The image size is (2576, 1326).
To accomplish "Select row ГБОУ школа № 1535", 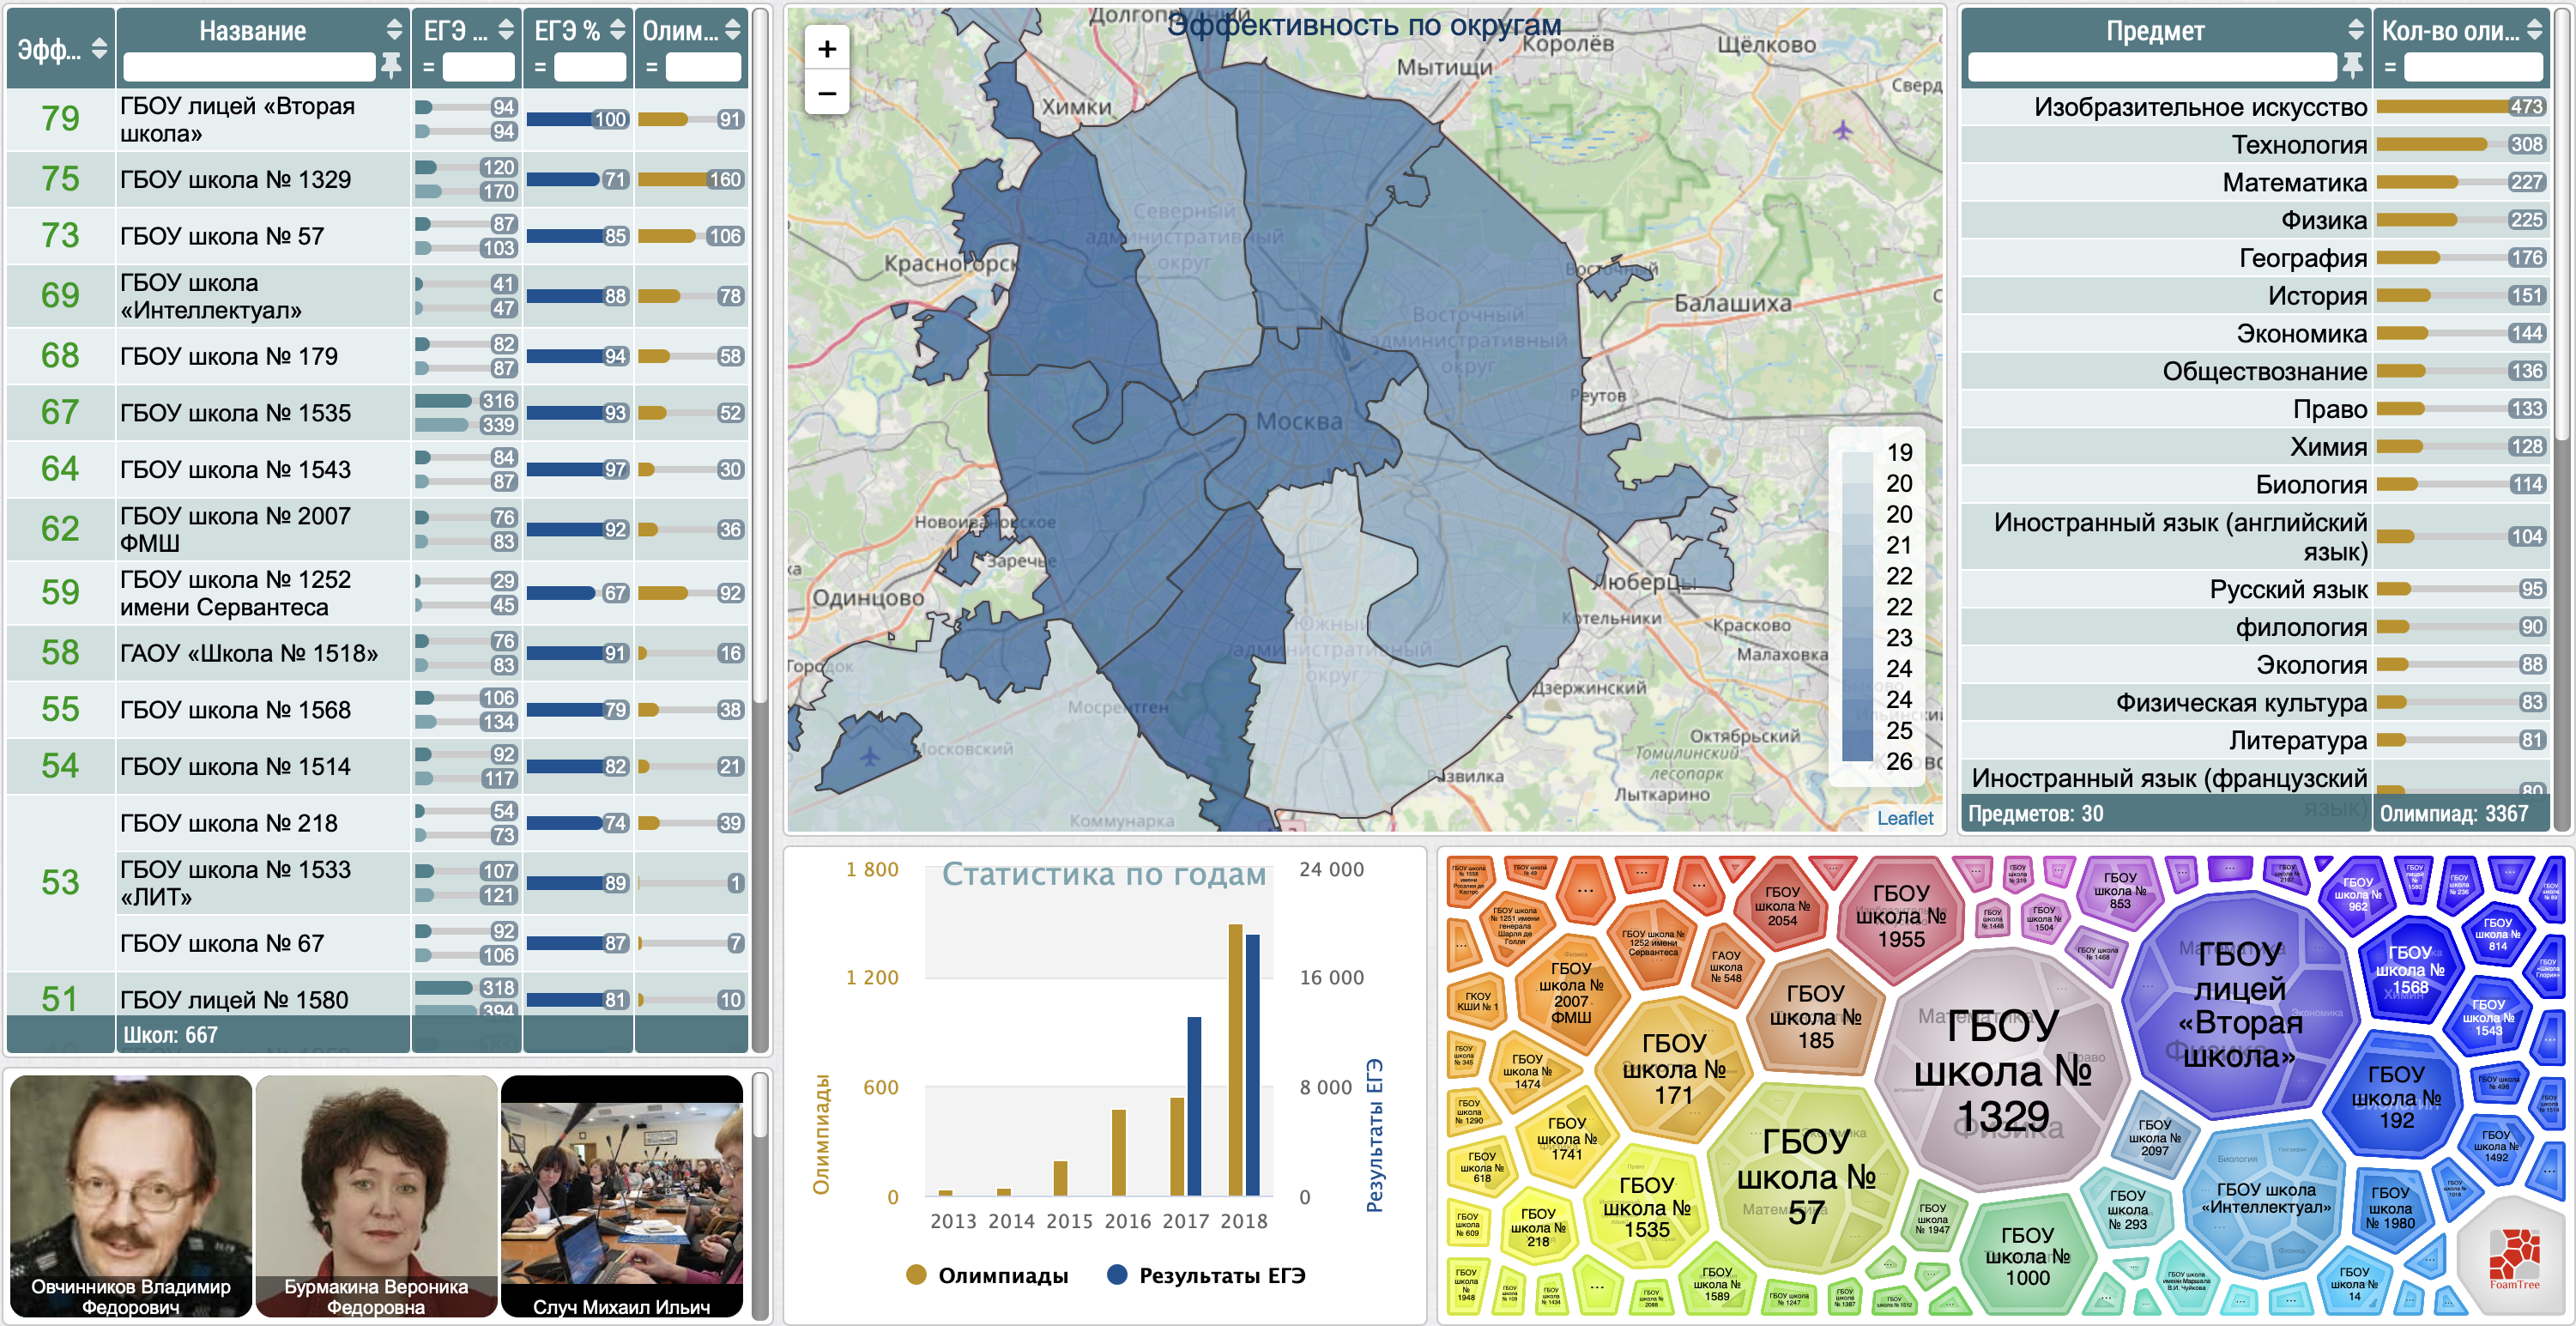I will point(378,413).
